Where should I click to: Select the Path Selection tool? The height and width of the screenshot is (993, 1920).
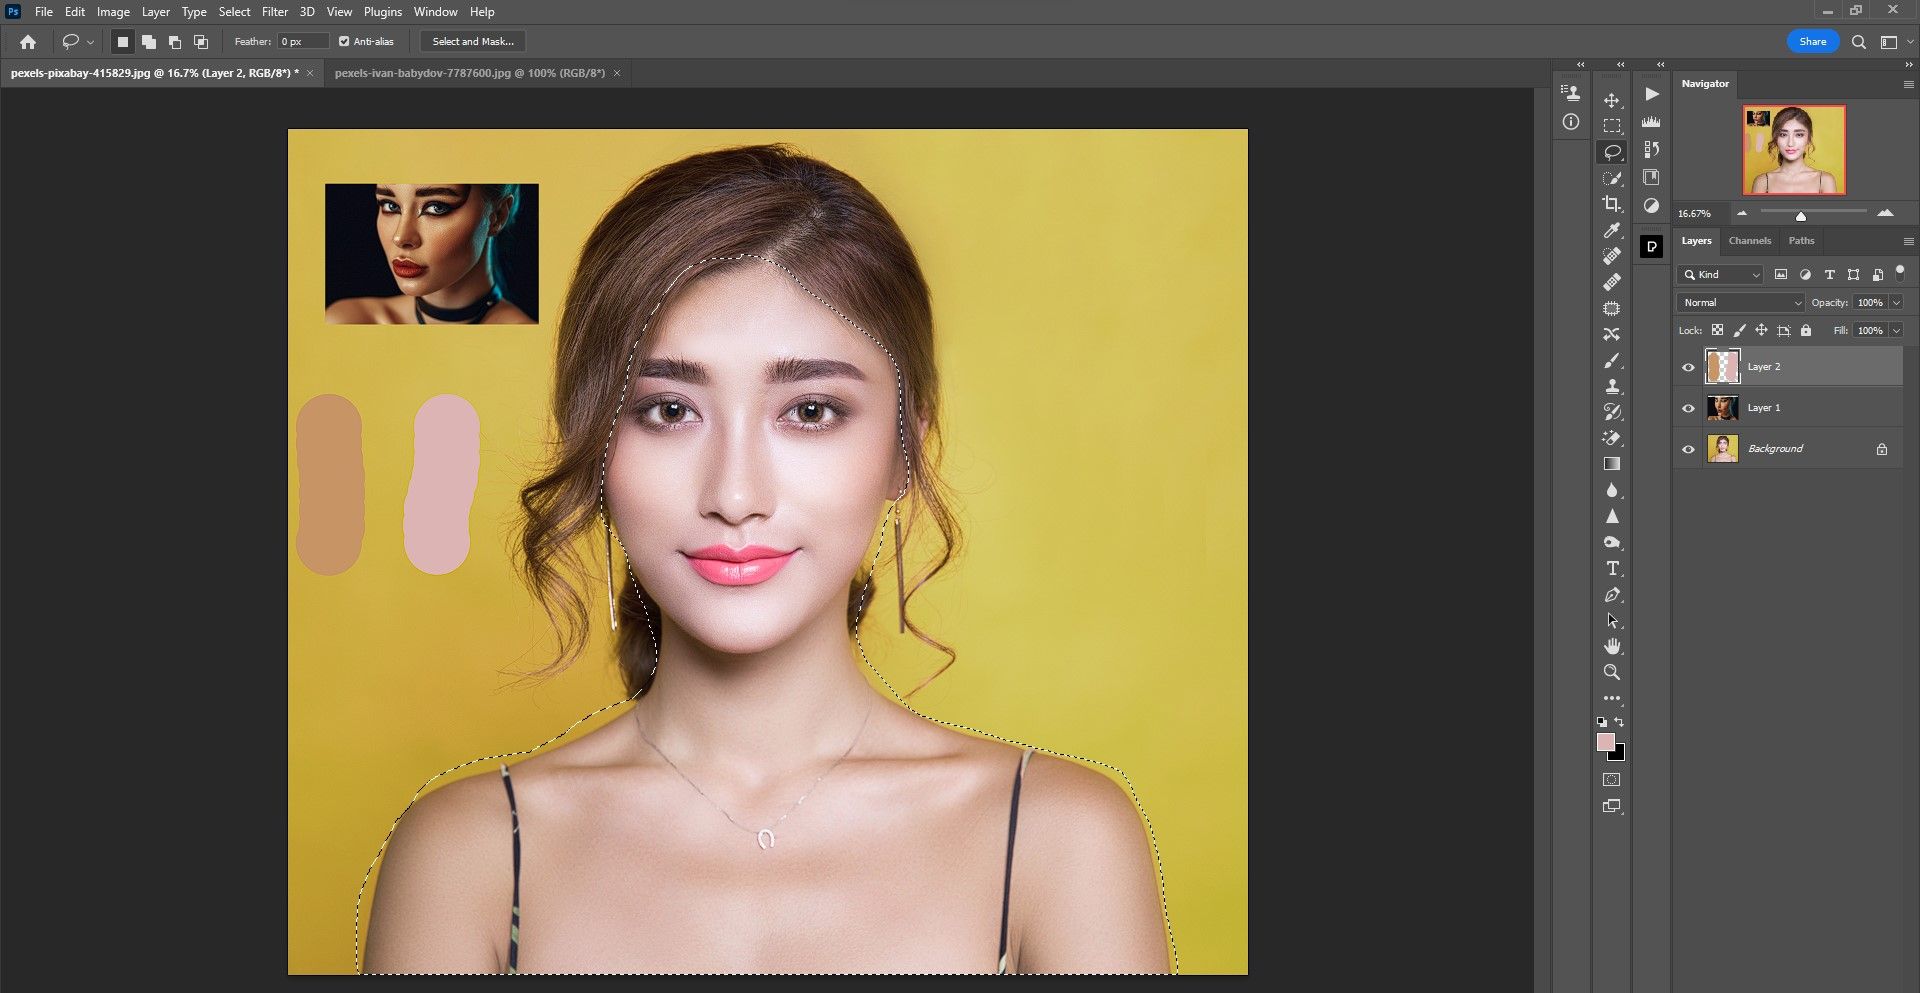pyautogui.click(x=1611, y=620)
